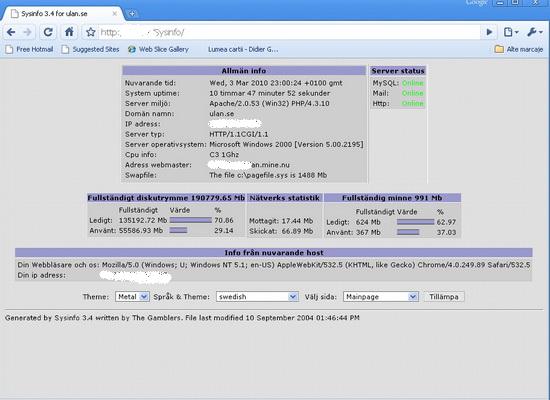Click the Ledigt disk space progress bar
Image resolution: width=550 pixels, height=400 pixels.
coord(190,220)
